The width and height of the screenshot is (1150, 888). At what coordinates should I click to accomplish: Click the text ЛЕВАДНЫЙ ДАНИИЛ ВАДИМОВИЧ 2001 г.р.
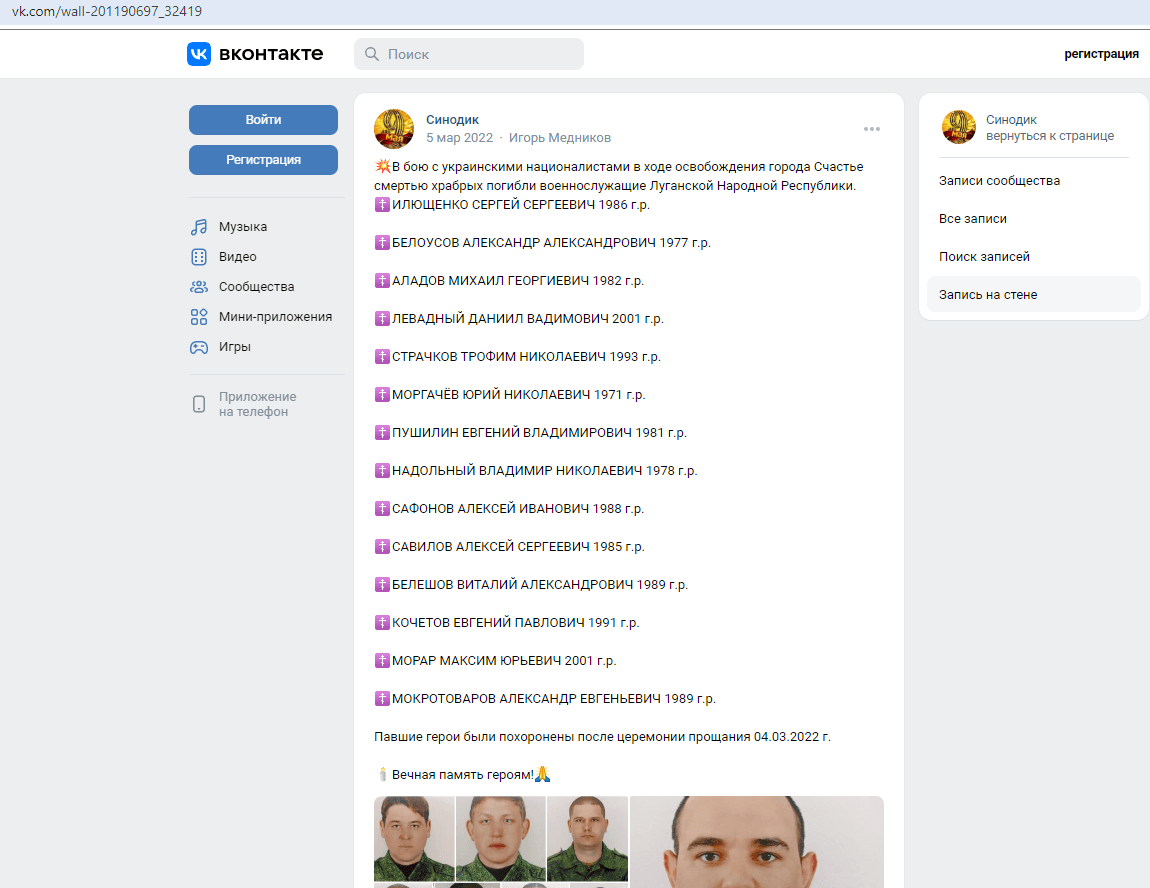tap(527, 318)
